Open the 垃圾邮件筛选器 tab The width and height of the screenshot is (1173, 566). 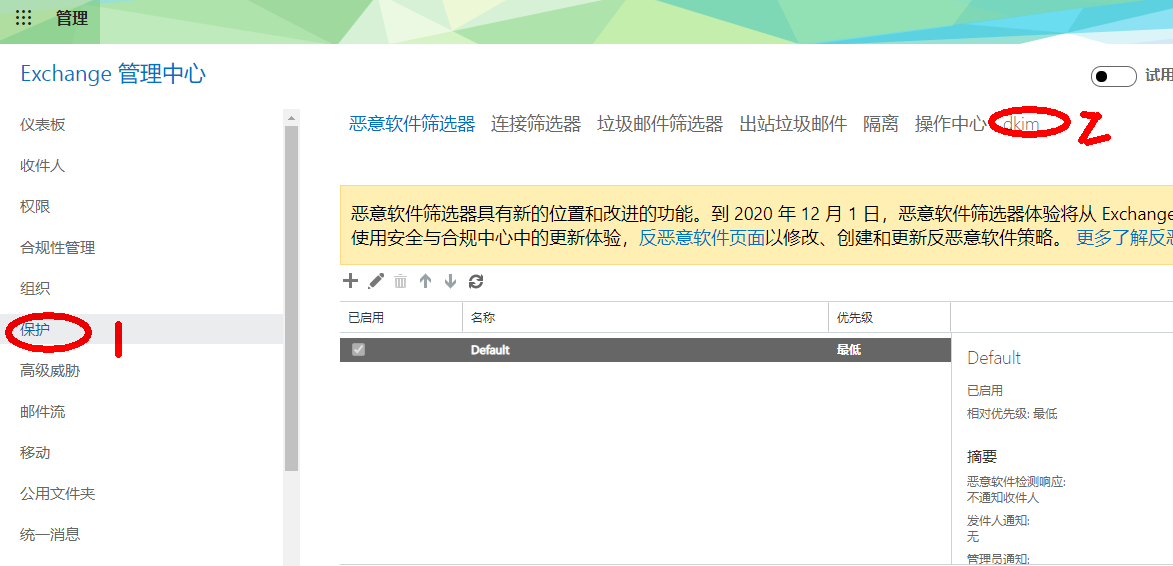pos(660,124)
